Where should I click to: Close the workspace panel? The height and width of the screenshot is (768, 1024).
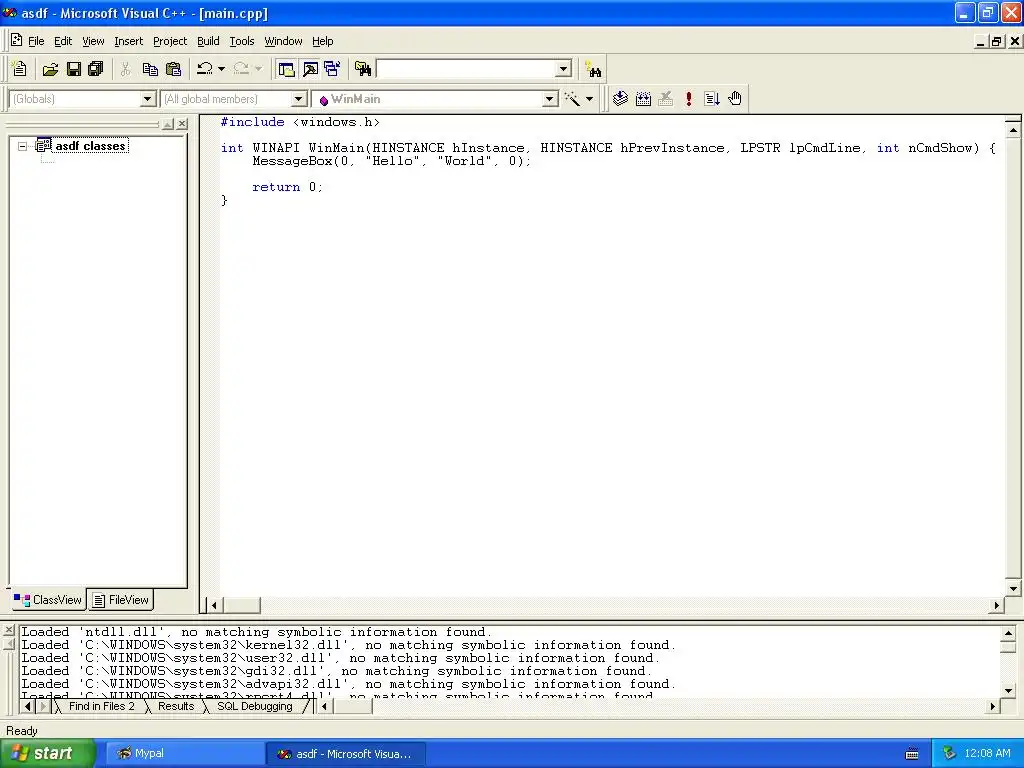(182, 123)
